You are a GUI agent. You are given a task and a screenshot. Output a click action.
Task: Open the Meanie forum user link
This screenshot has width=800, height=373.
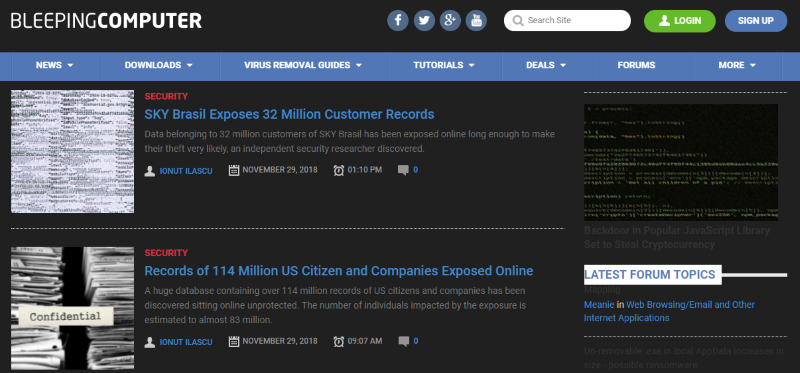tap(599, 305)
